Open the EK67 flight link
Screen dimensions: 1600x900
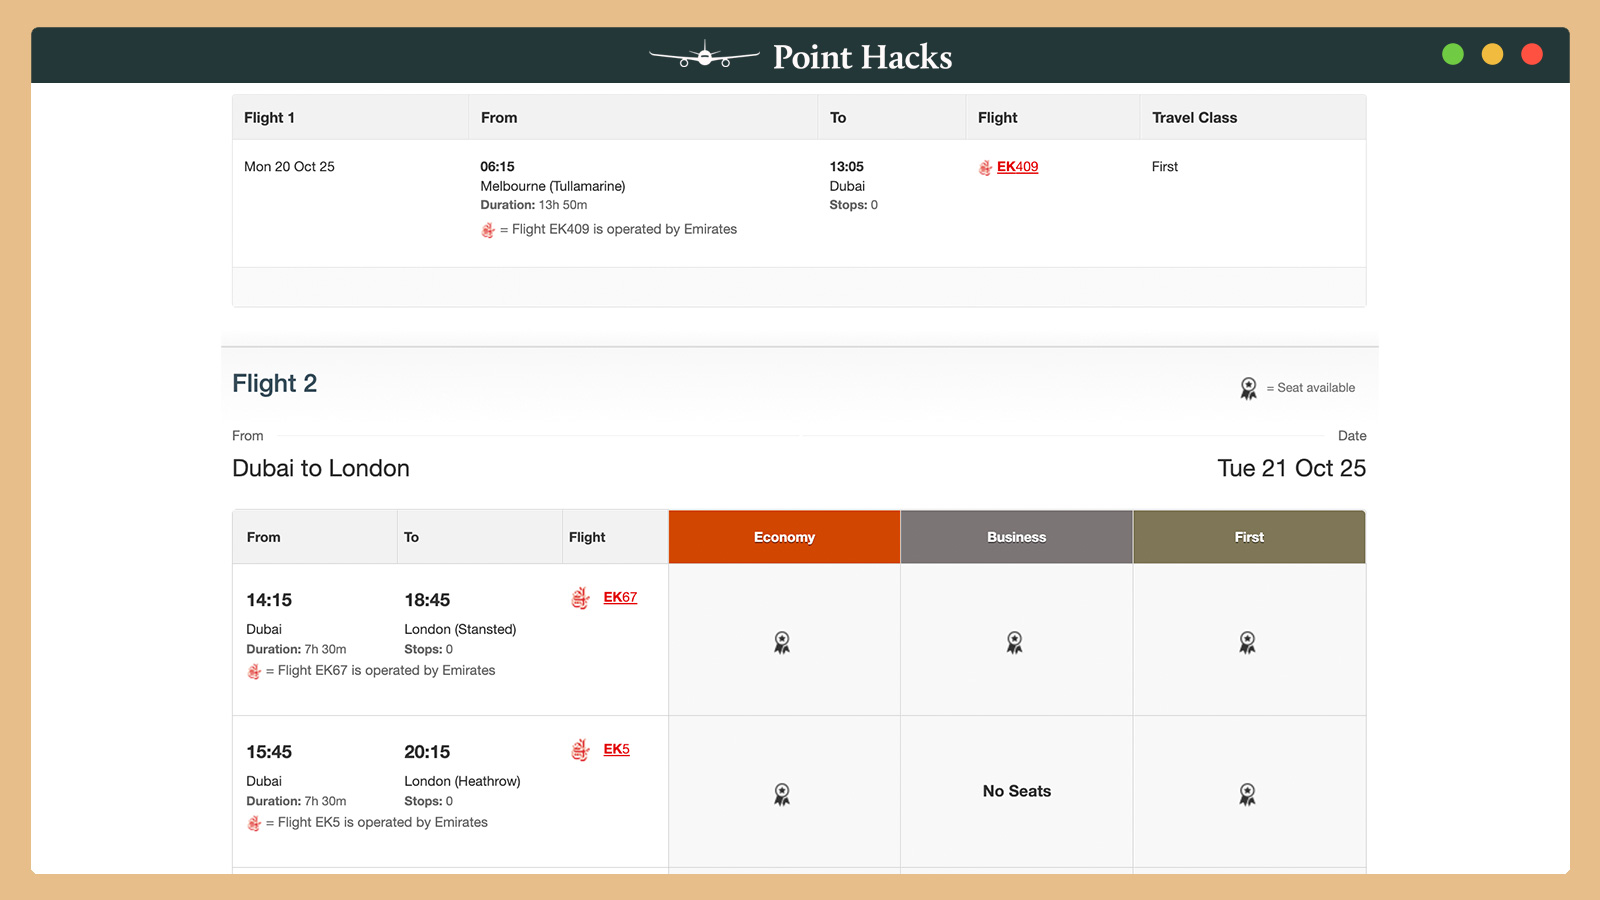point(620,597)
